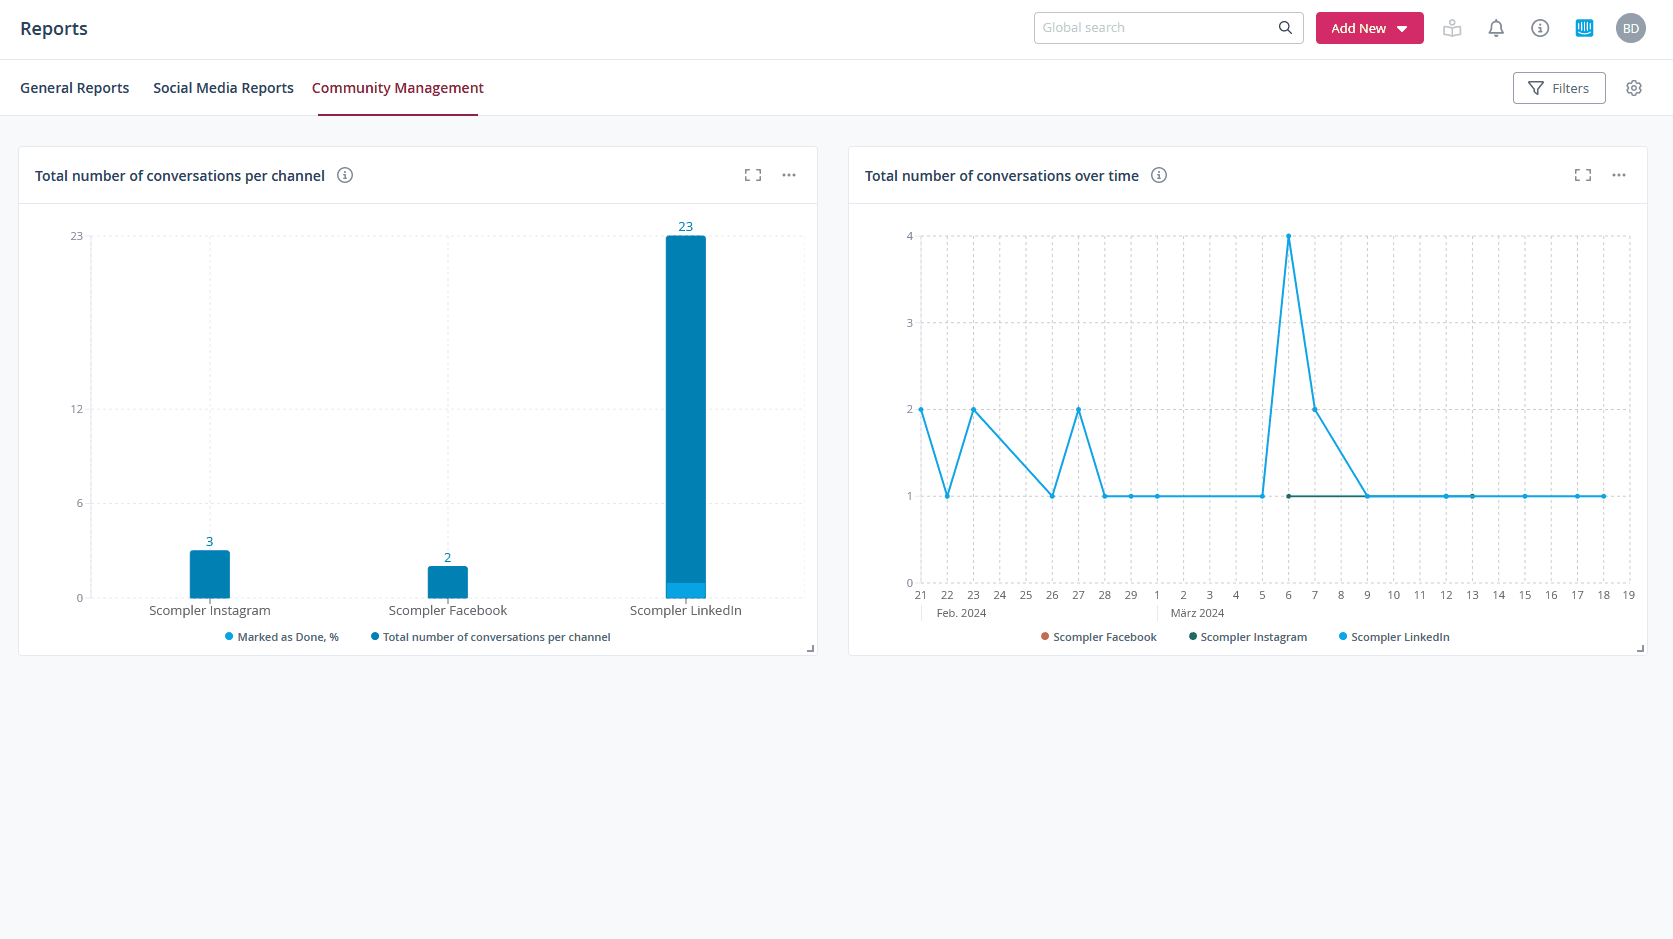Open the reports settings gear
1673x939 pixels.
[x=1634, y=88]
